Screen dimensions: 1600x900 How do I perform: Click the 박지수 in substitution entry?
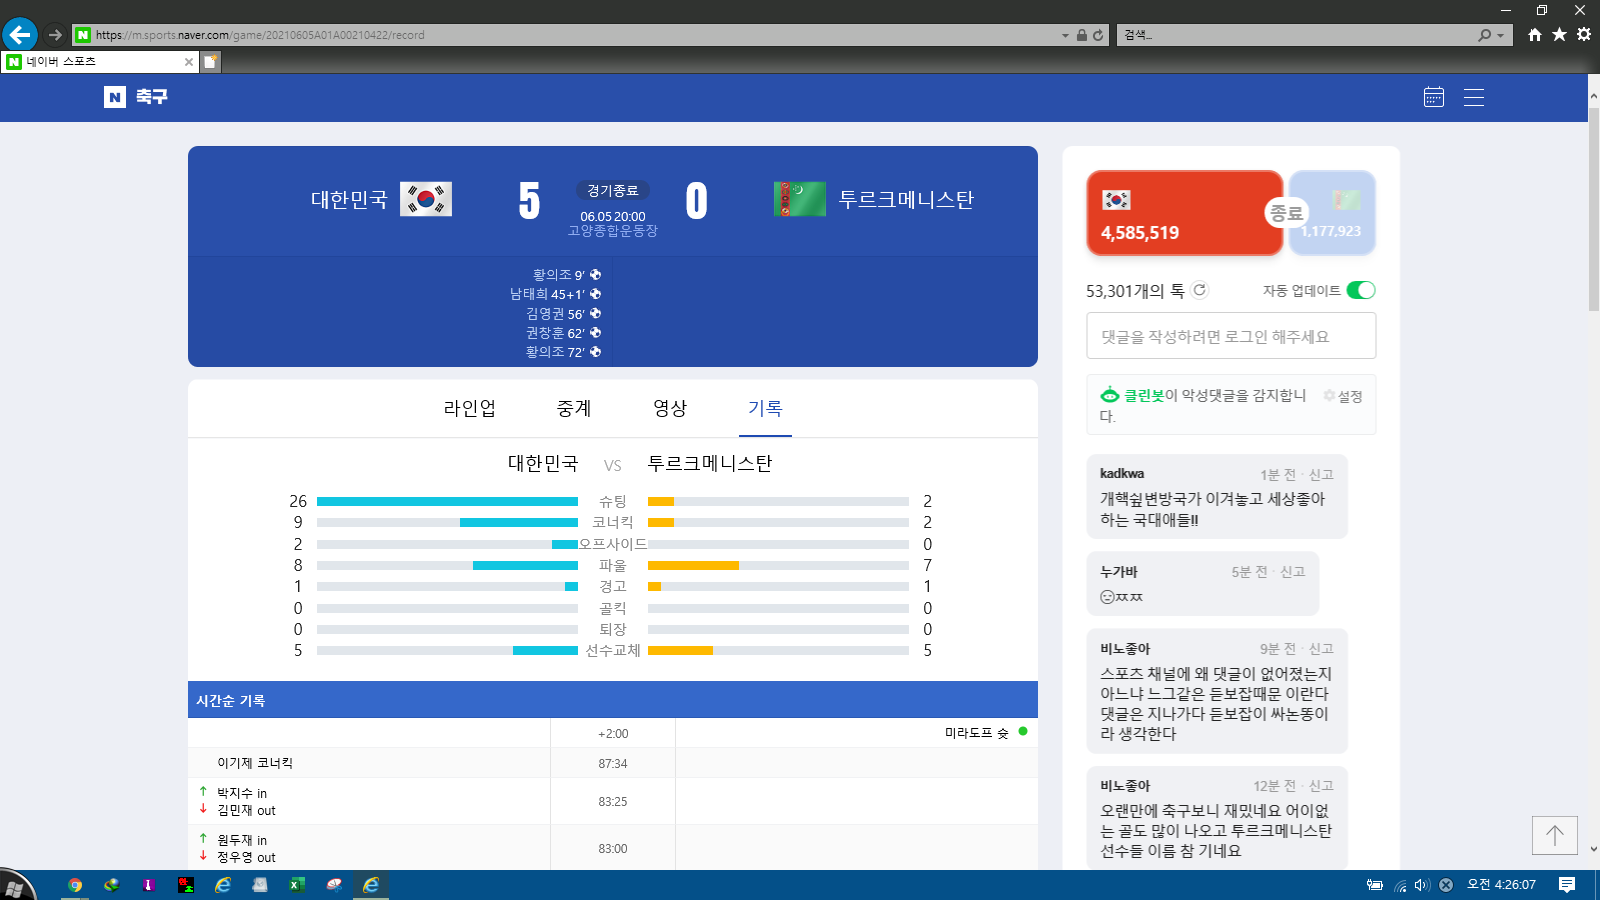pyautogui.click(x=242, y=793)
